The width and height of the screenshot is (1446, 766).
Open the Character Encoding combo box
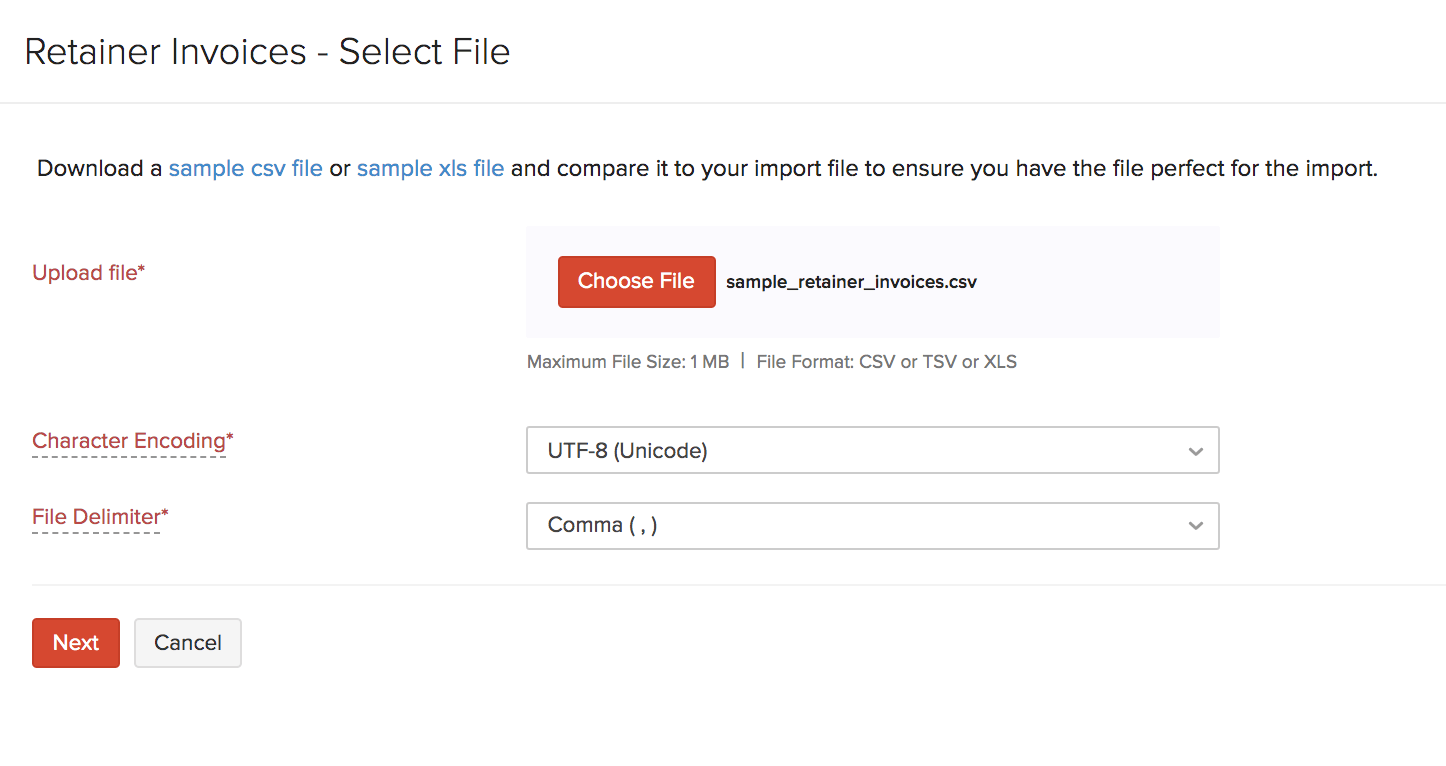point(872,450)
